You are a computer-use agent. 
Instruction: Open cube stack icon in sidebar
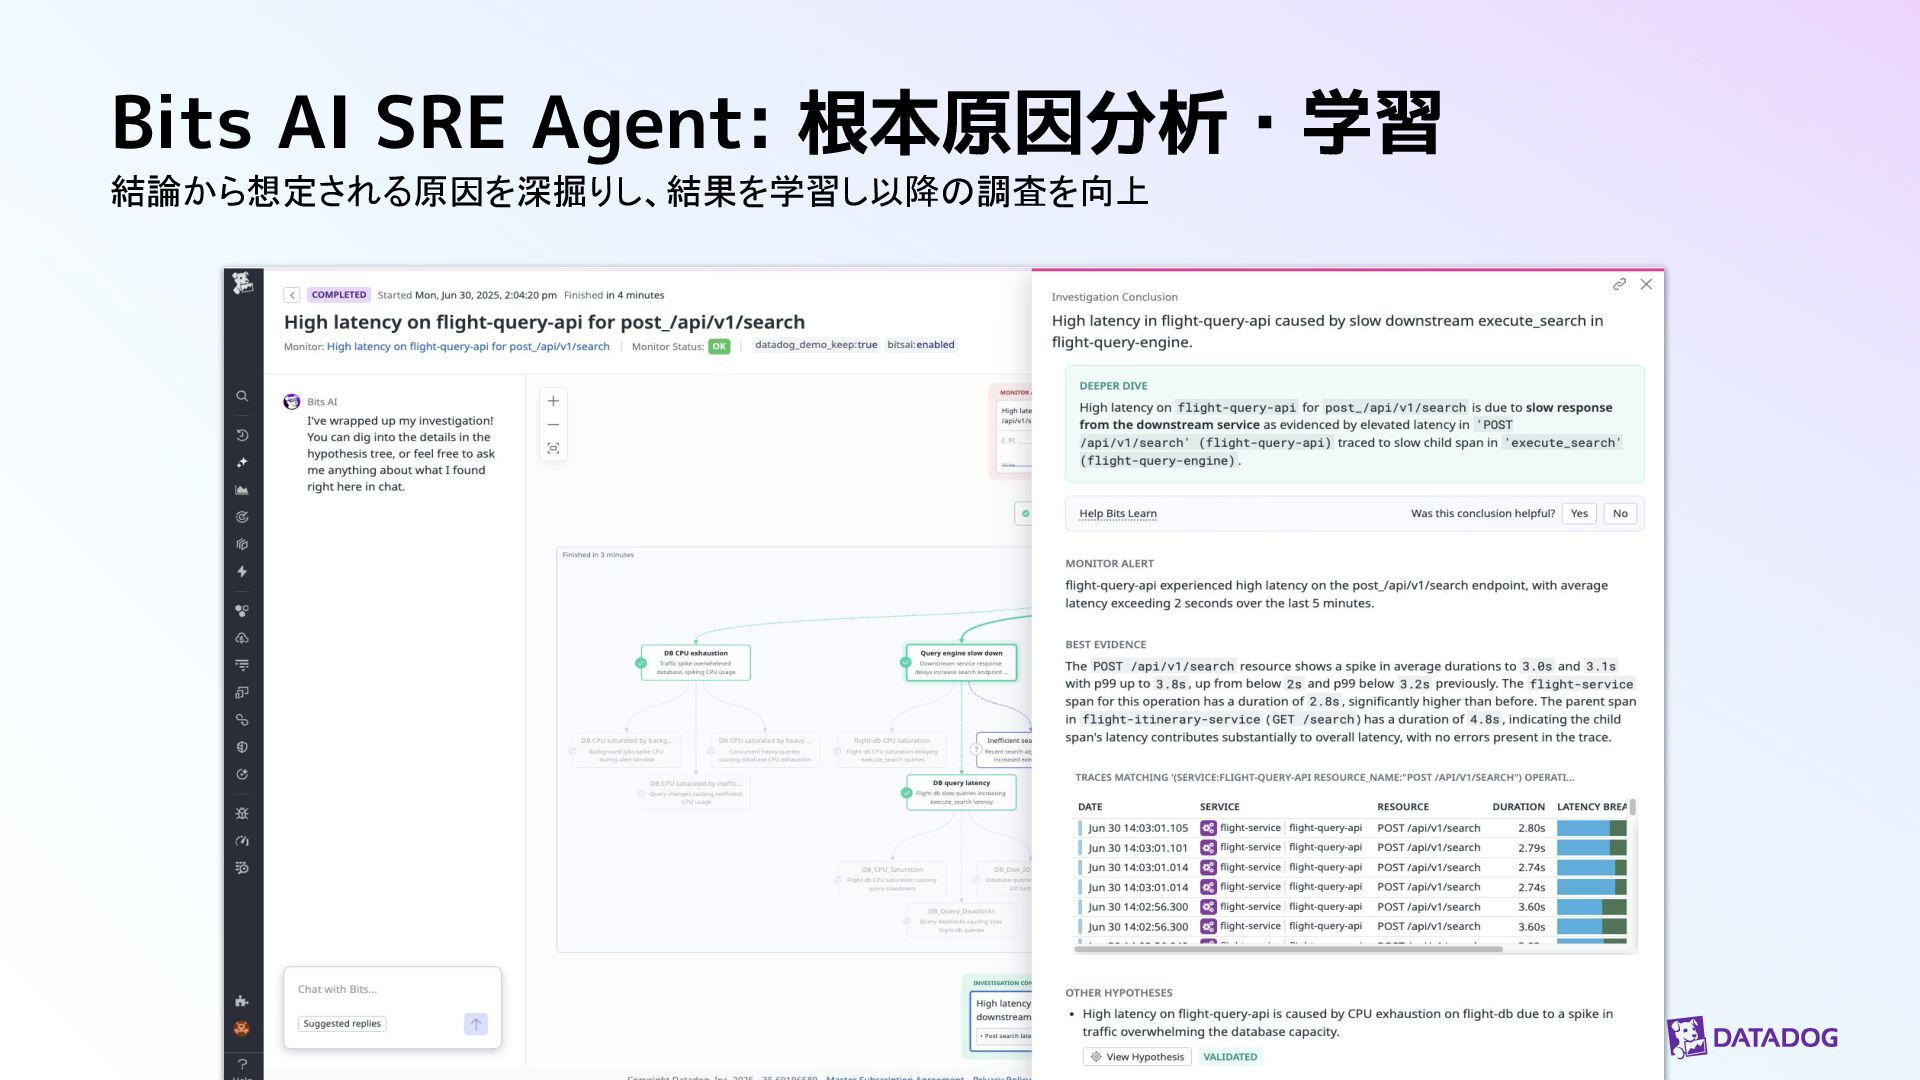coord(242,544)
